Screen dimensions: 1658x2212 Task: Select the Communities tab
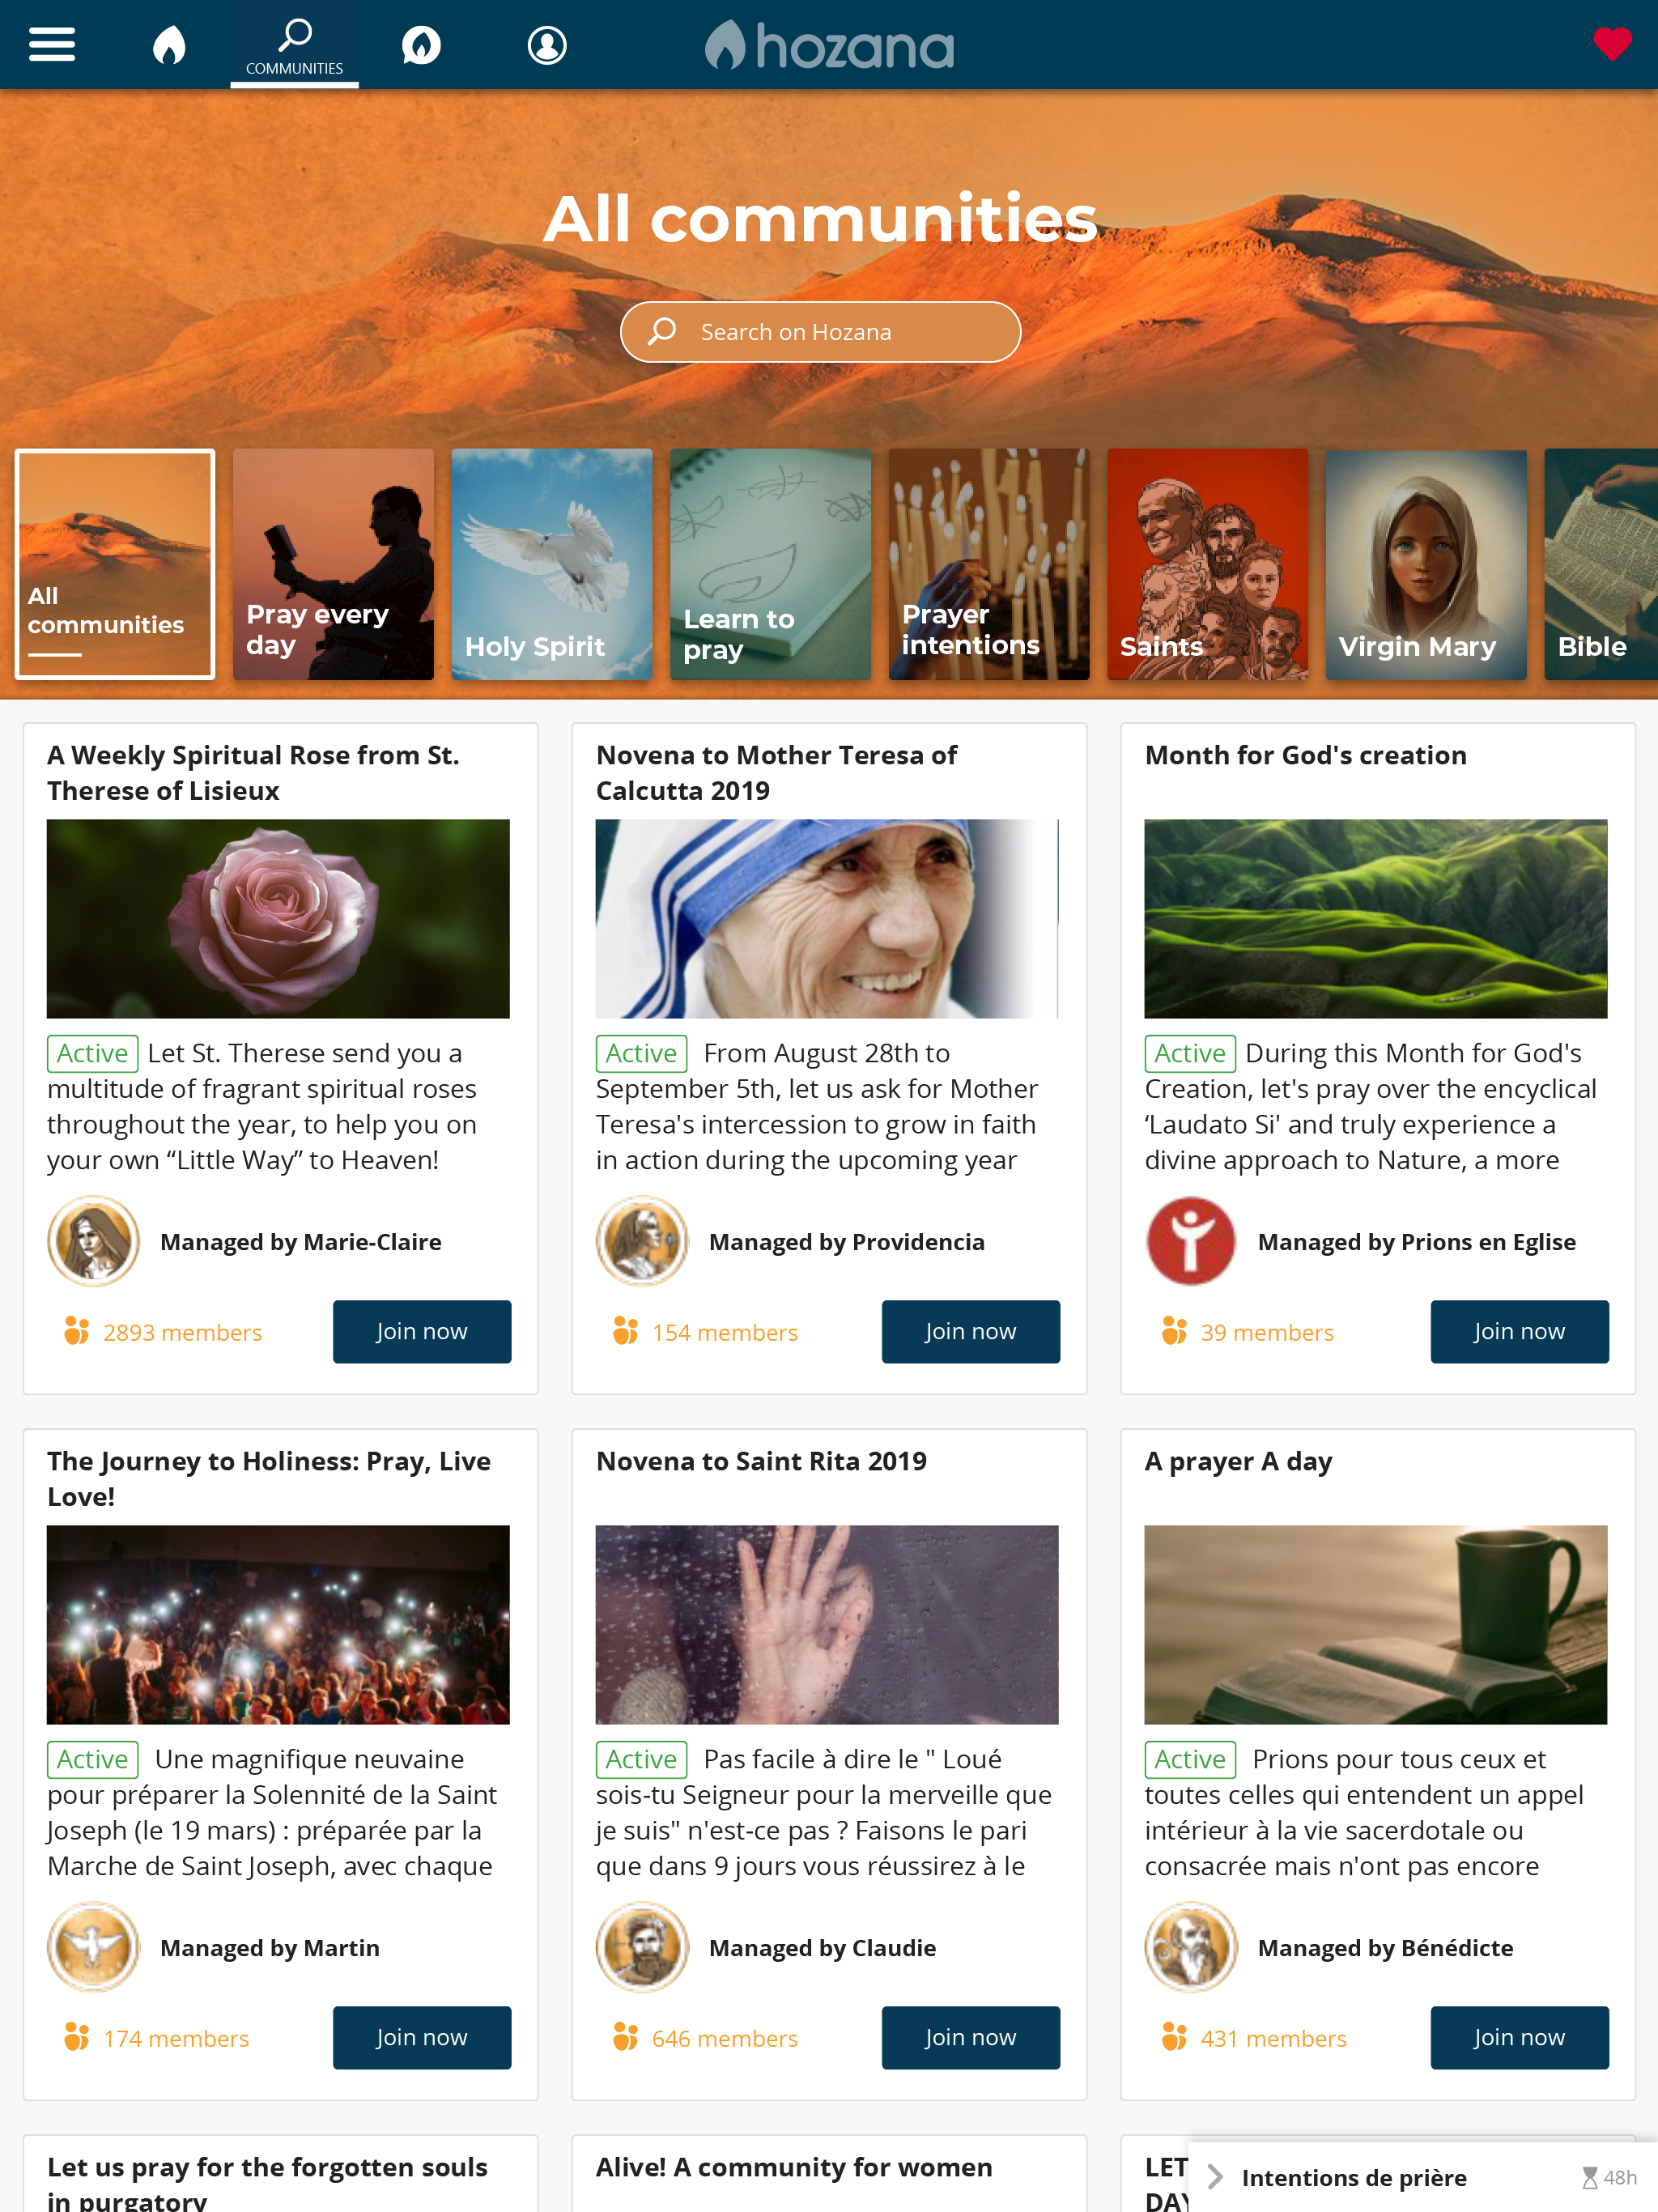294,45
